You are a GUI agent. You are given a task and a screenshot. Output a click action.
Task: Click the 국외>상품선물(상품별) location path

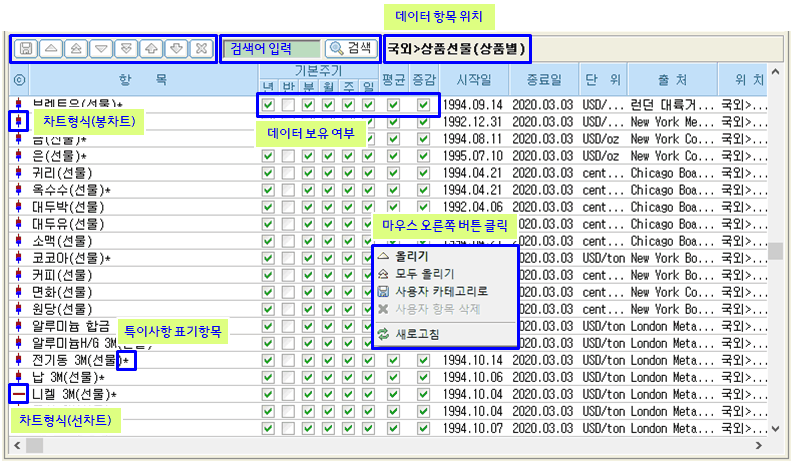[457, 49]
